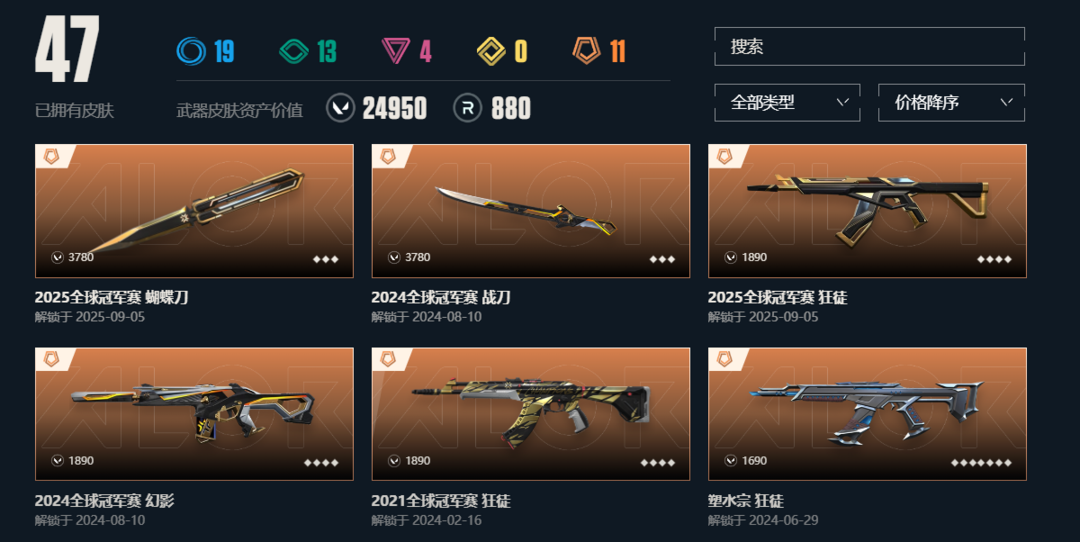1080x542 pixels.
Task: Click the green Deluxe tier icon
Action: (x=294, y=51)
